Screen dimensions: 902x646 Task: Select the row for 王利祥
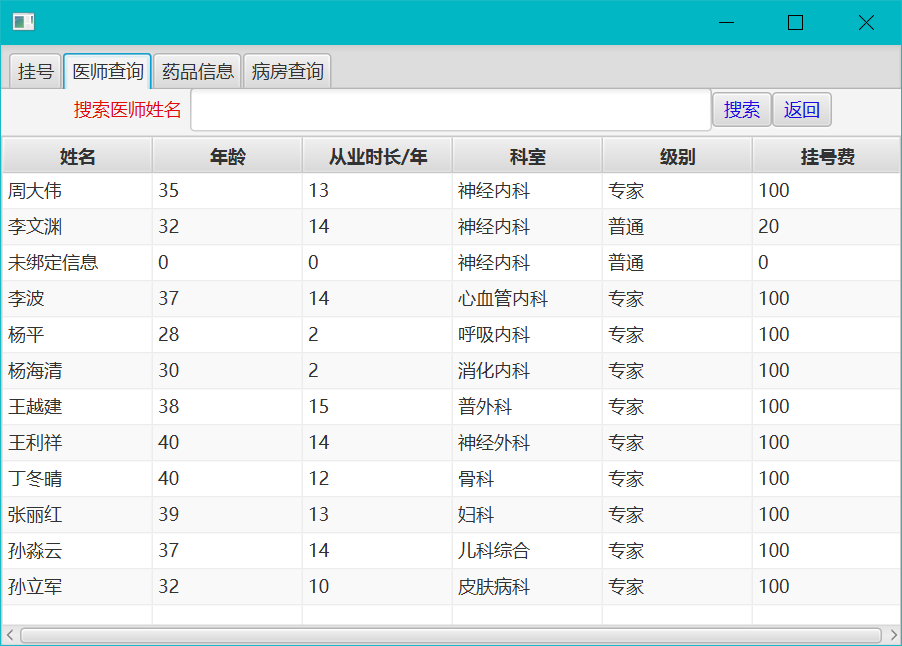click(x=451, y=442)
